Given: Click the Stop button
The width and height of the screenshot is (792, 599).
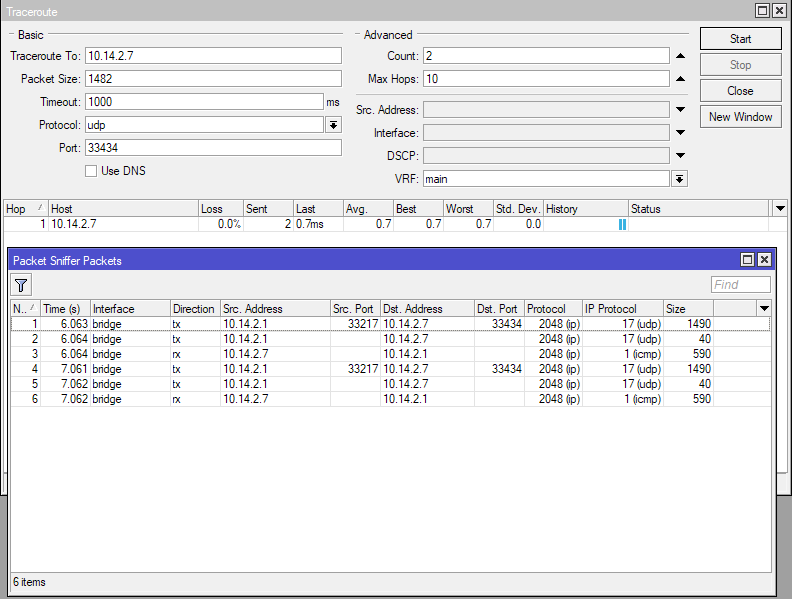Looking at the screenshot, I should pos(740,65).
